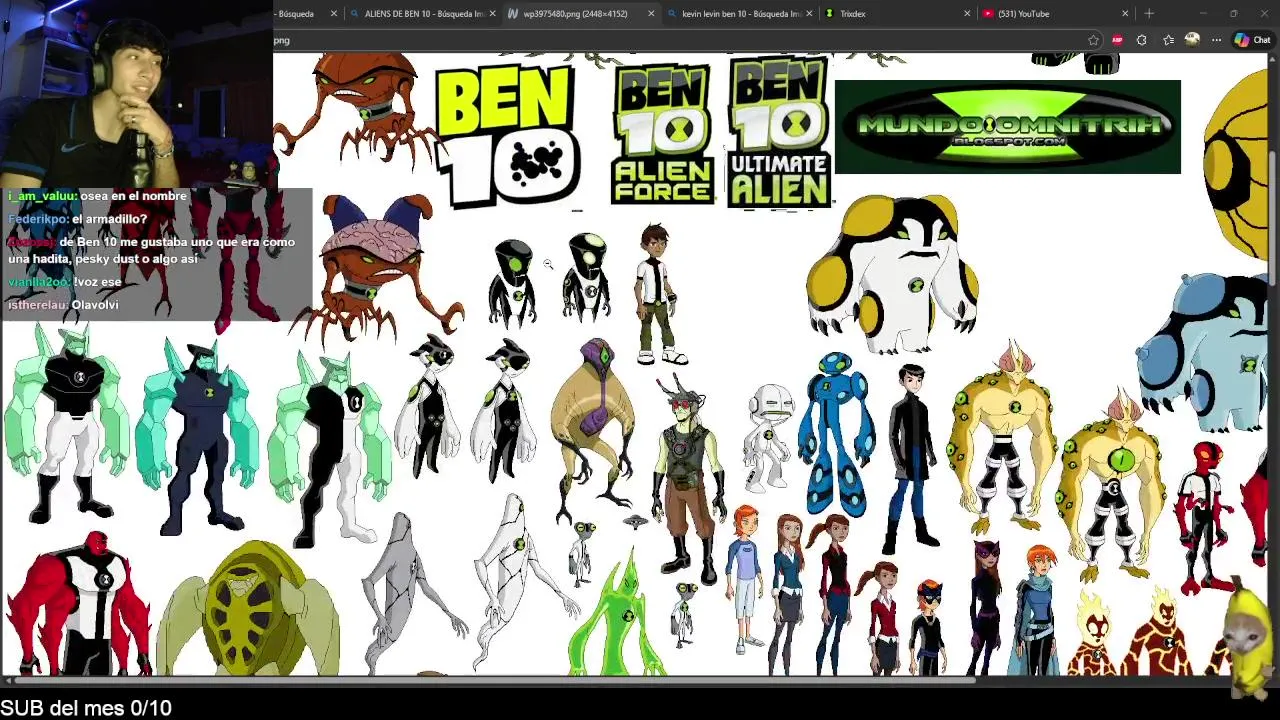Open the browser extensions menu

1142,40
